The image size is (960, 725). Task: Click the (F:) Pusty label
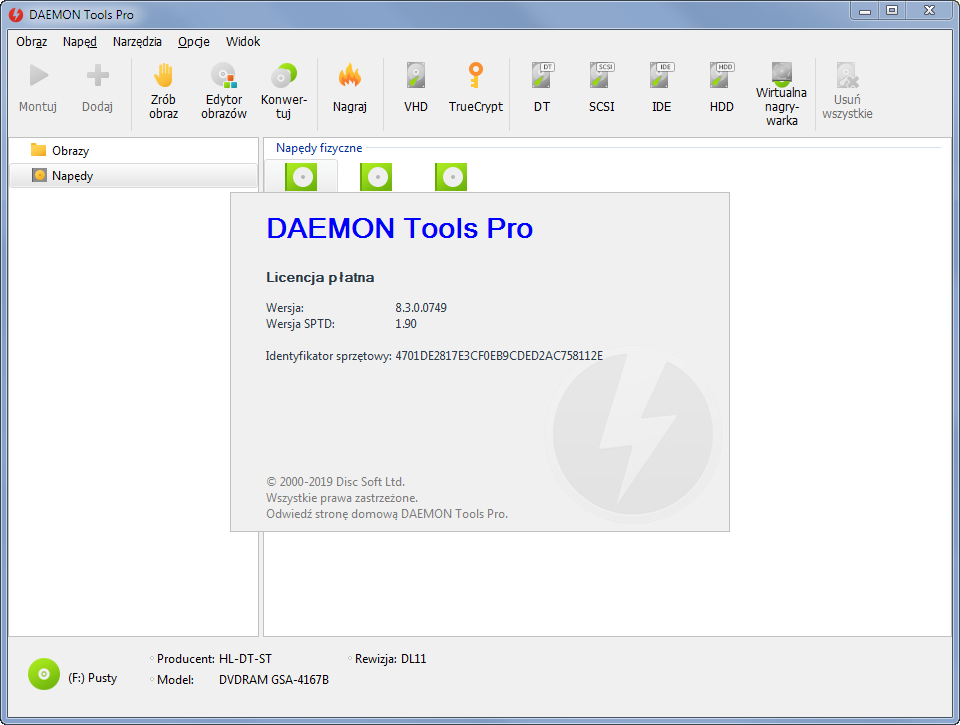click(92, 678)
